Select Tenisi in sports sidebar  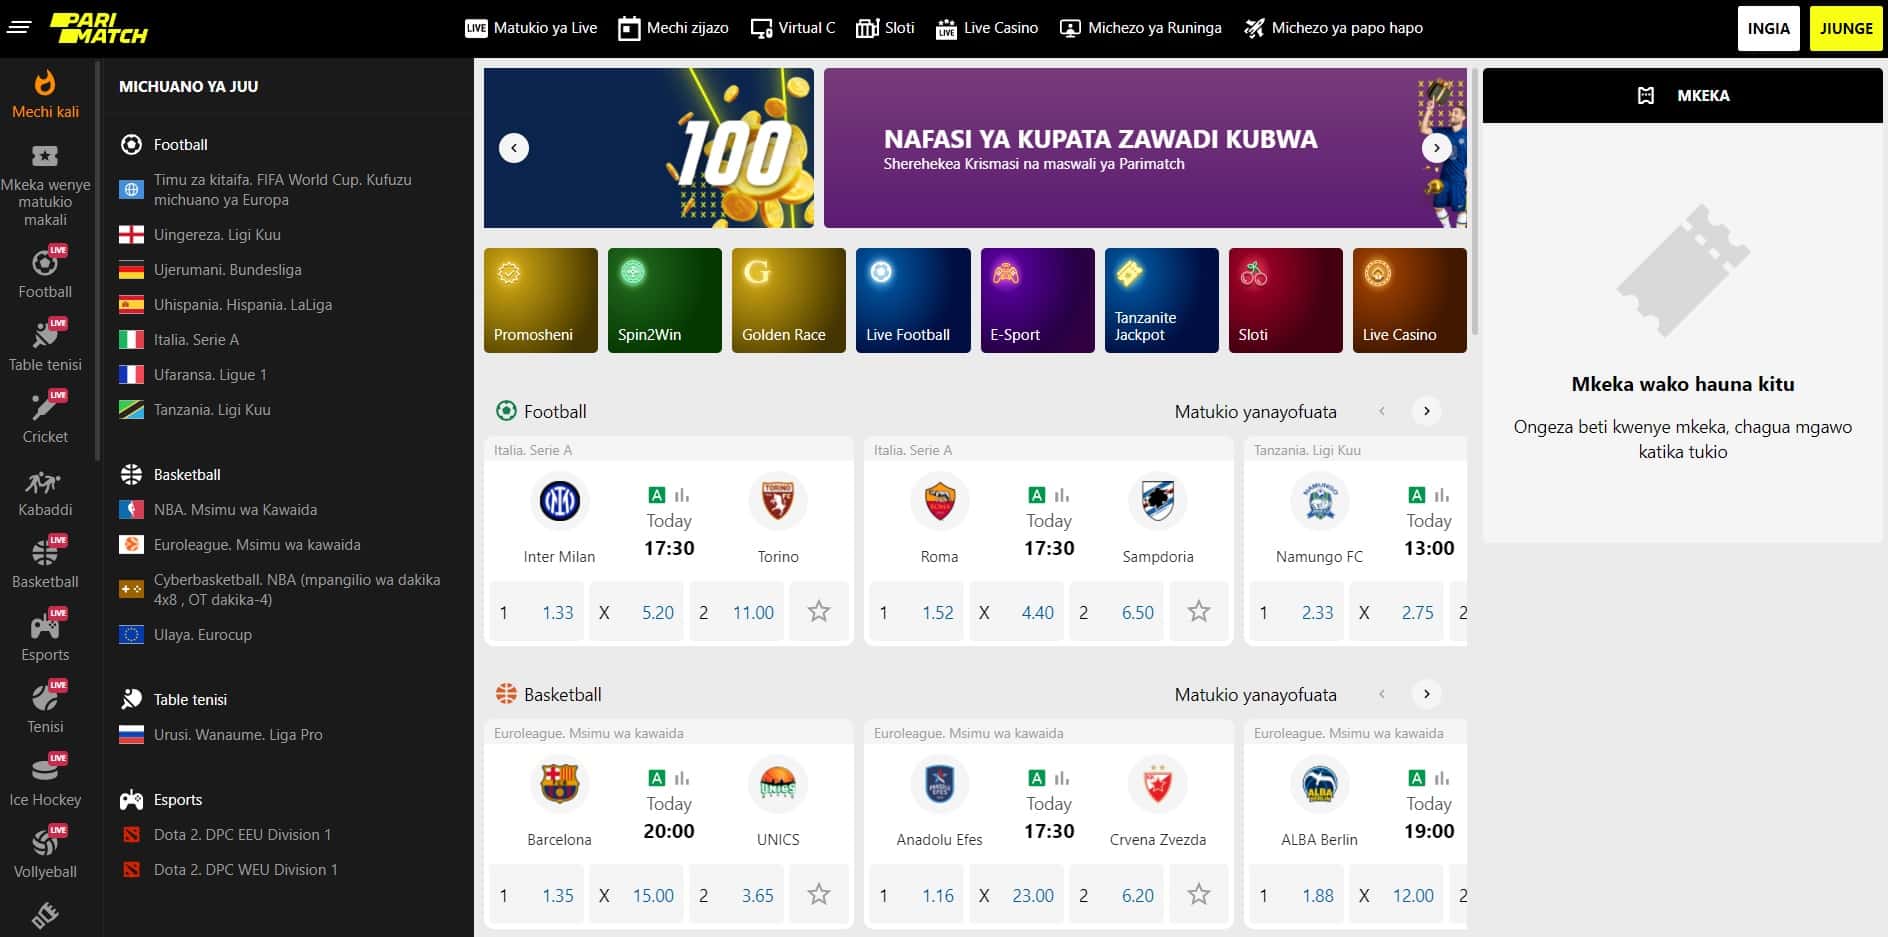45,707
